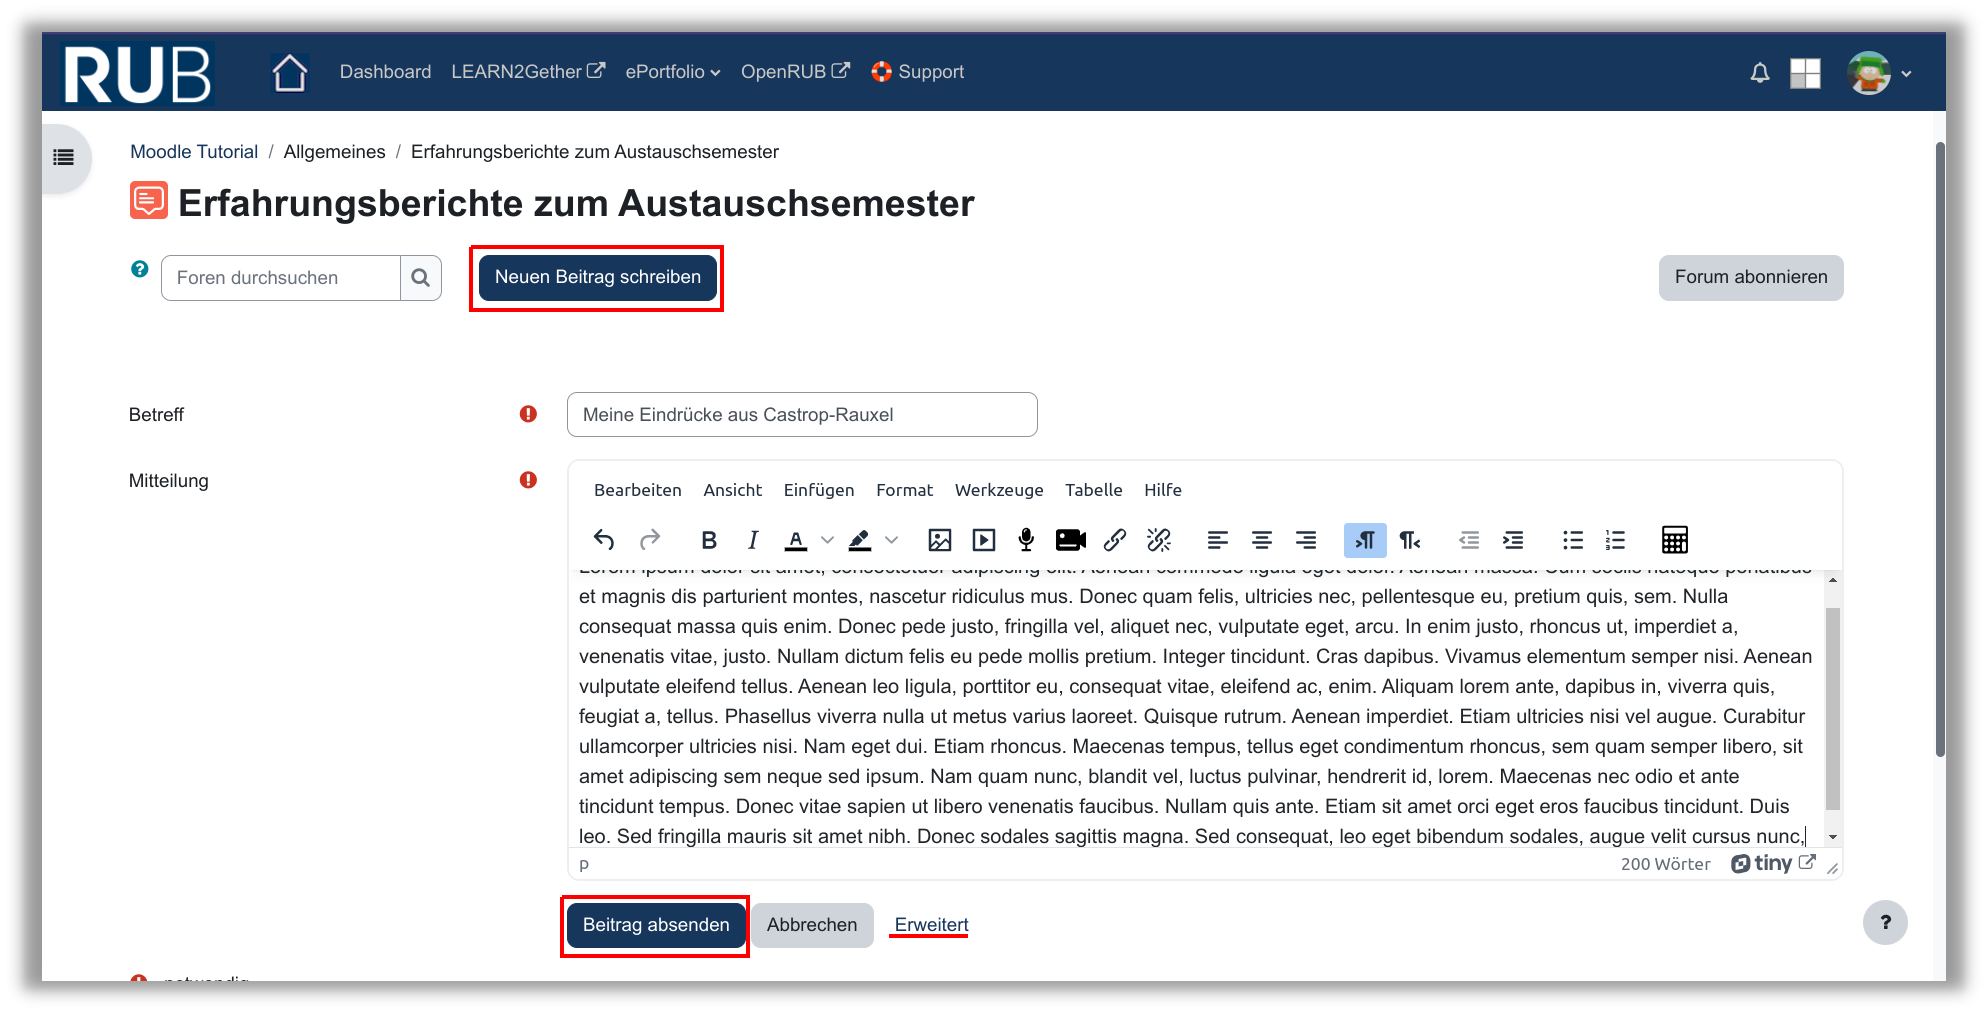1987x1016 pixels.
Task: Open the notifications bell
Action: click(x=1759, y=73)
